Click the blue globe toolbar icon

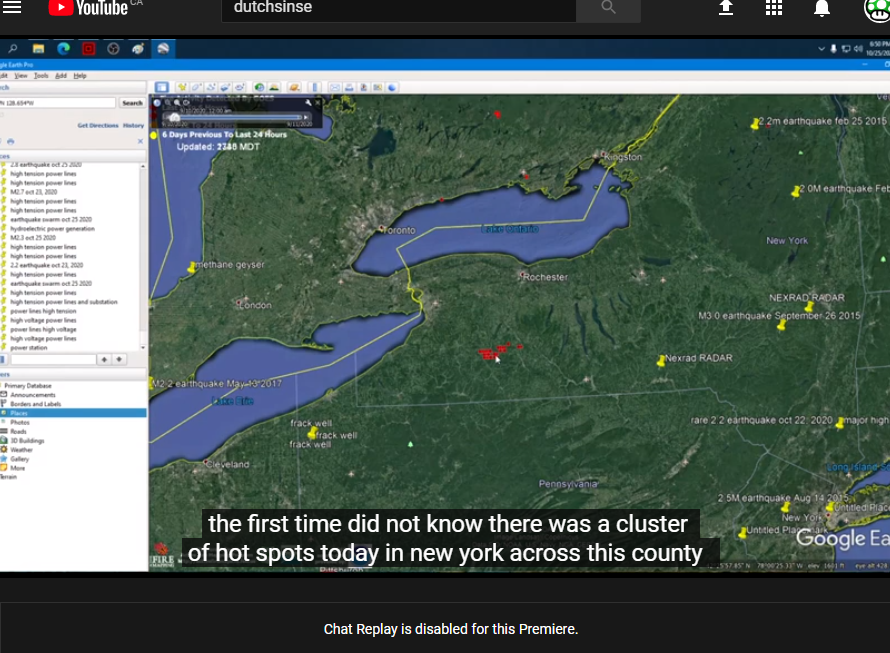click(x=392, y=87)
